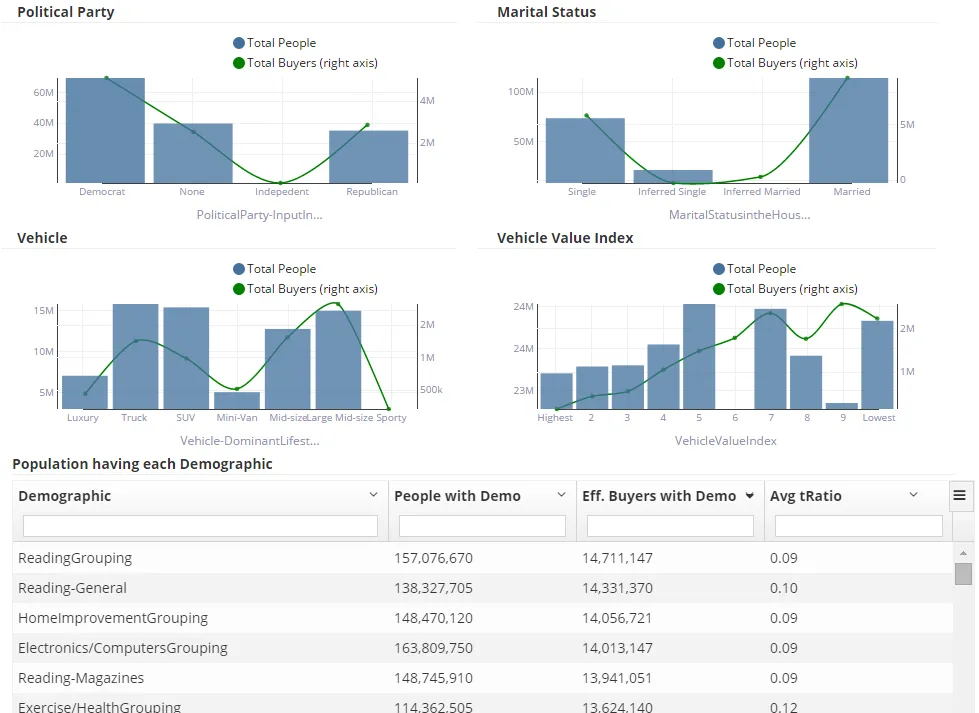Viewport: 979px width, 713px height.
Task: Open People with Demo column dropdown
Action: pos(561,494)
